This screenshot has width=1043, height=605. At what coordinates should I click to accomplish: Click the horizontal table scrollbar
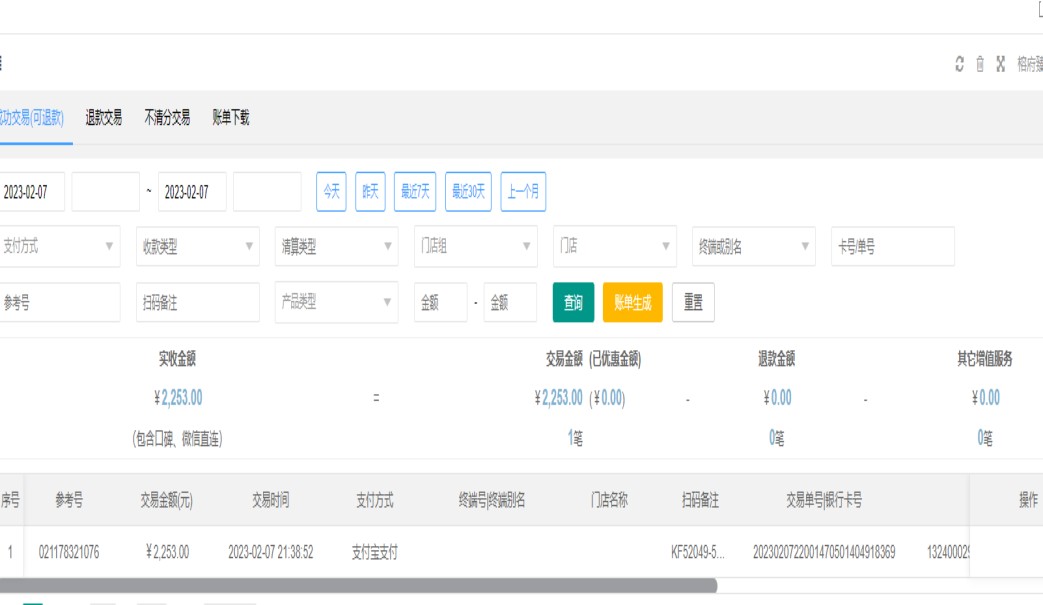pos(358,586)
